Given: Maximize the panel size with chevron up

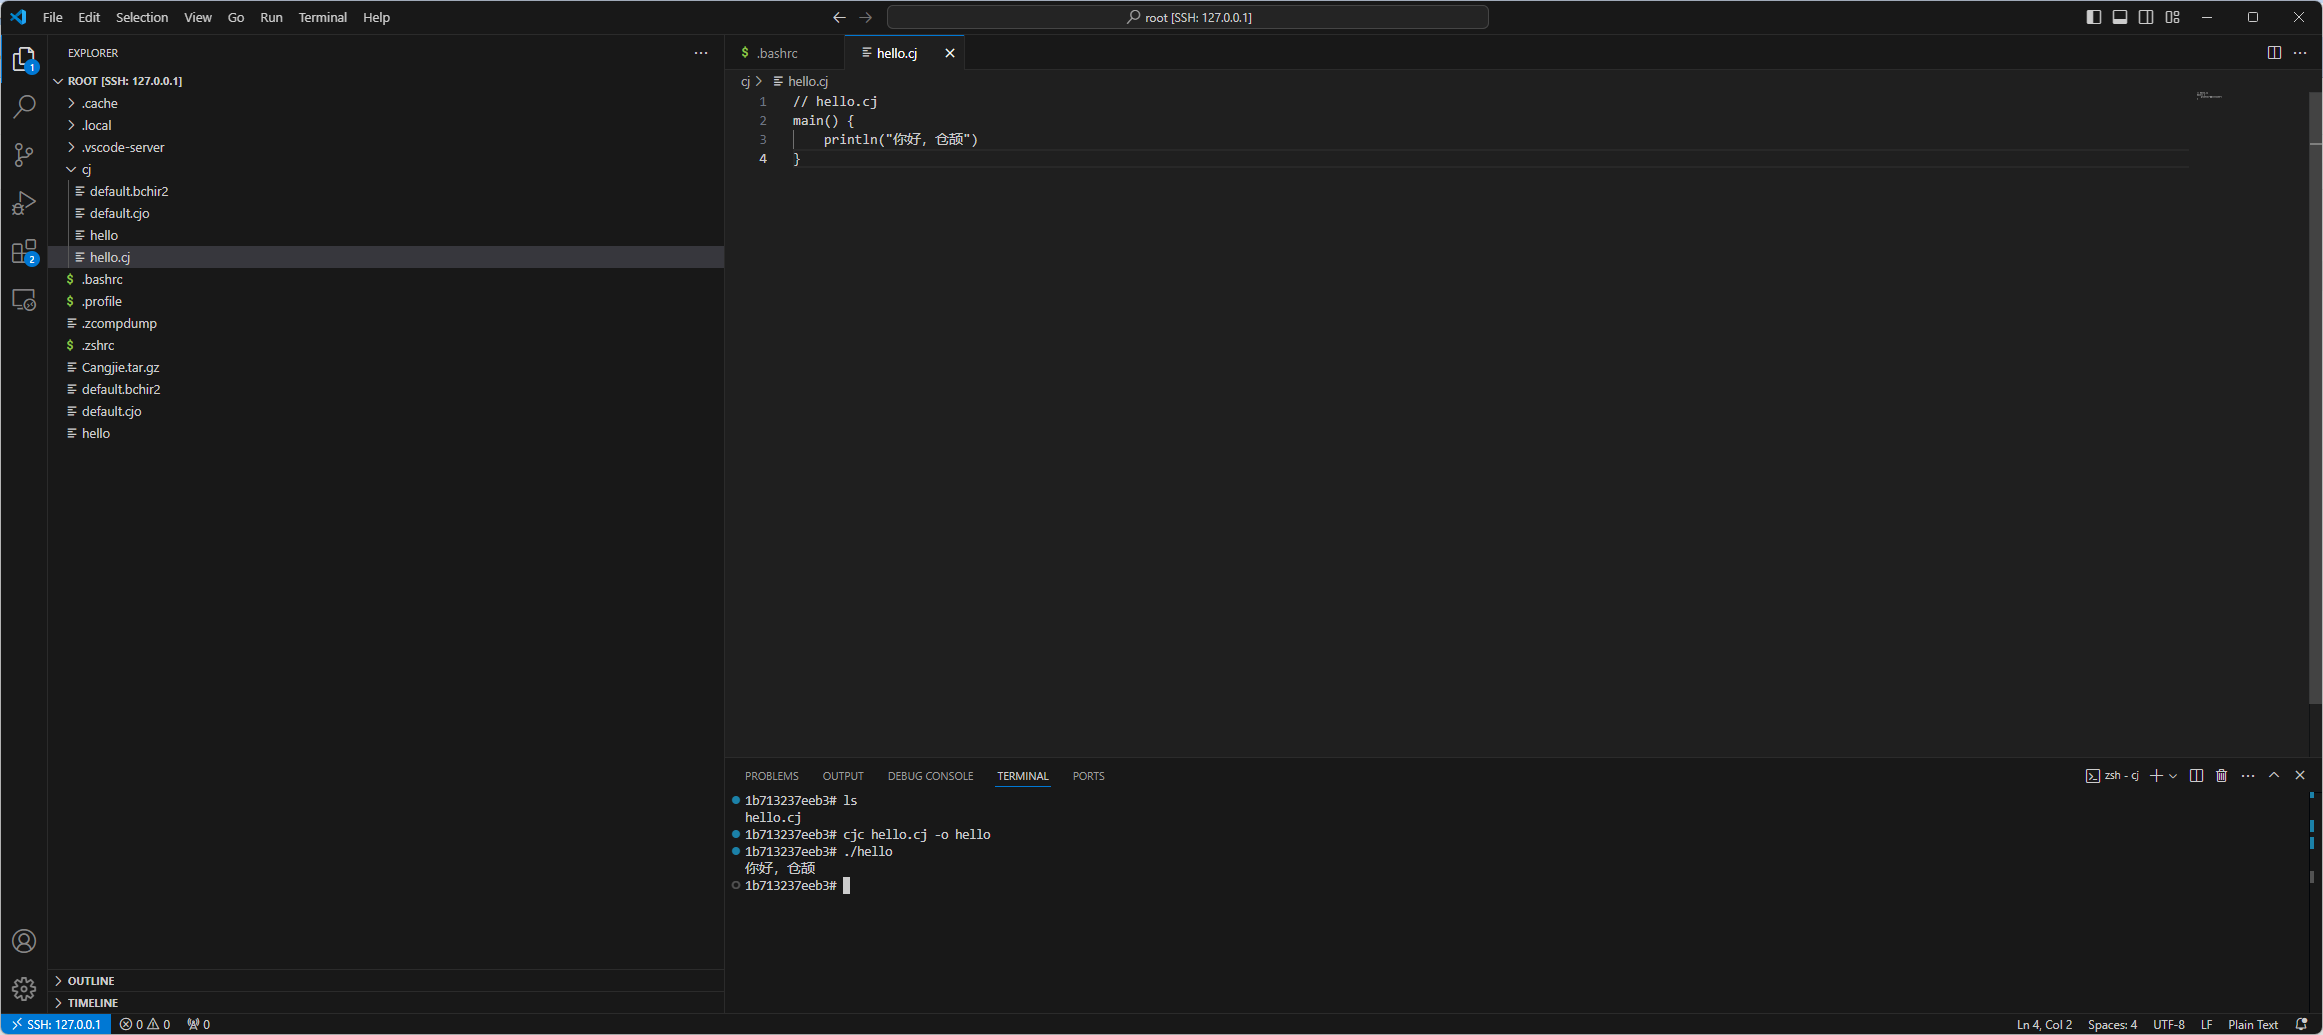Looking at the screenshot, I should click(2274, 776).
